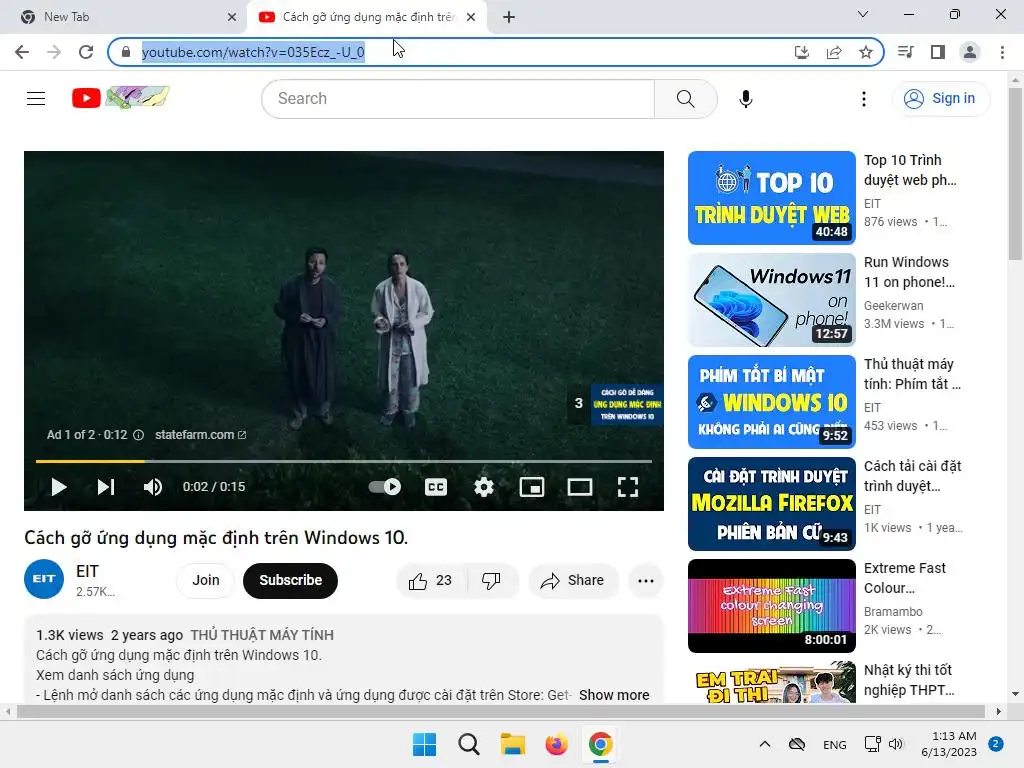Open Nhật ký thi tốt nghiệp video title

coord(908,680)
